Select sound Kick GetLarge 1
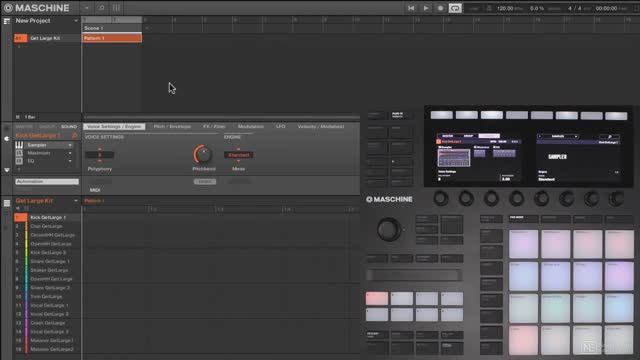The image size is (640, 360). tap(47, 218)
